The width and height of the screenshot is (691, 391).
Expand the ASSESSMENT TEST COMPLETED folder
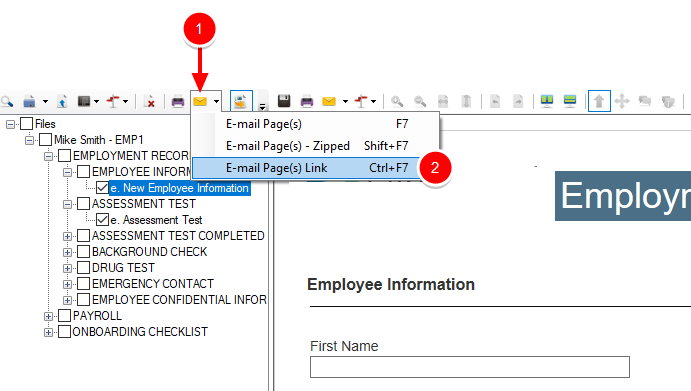[x=67, y=236]
